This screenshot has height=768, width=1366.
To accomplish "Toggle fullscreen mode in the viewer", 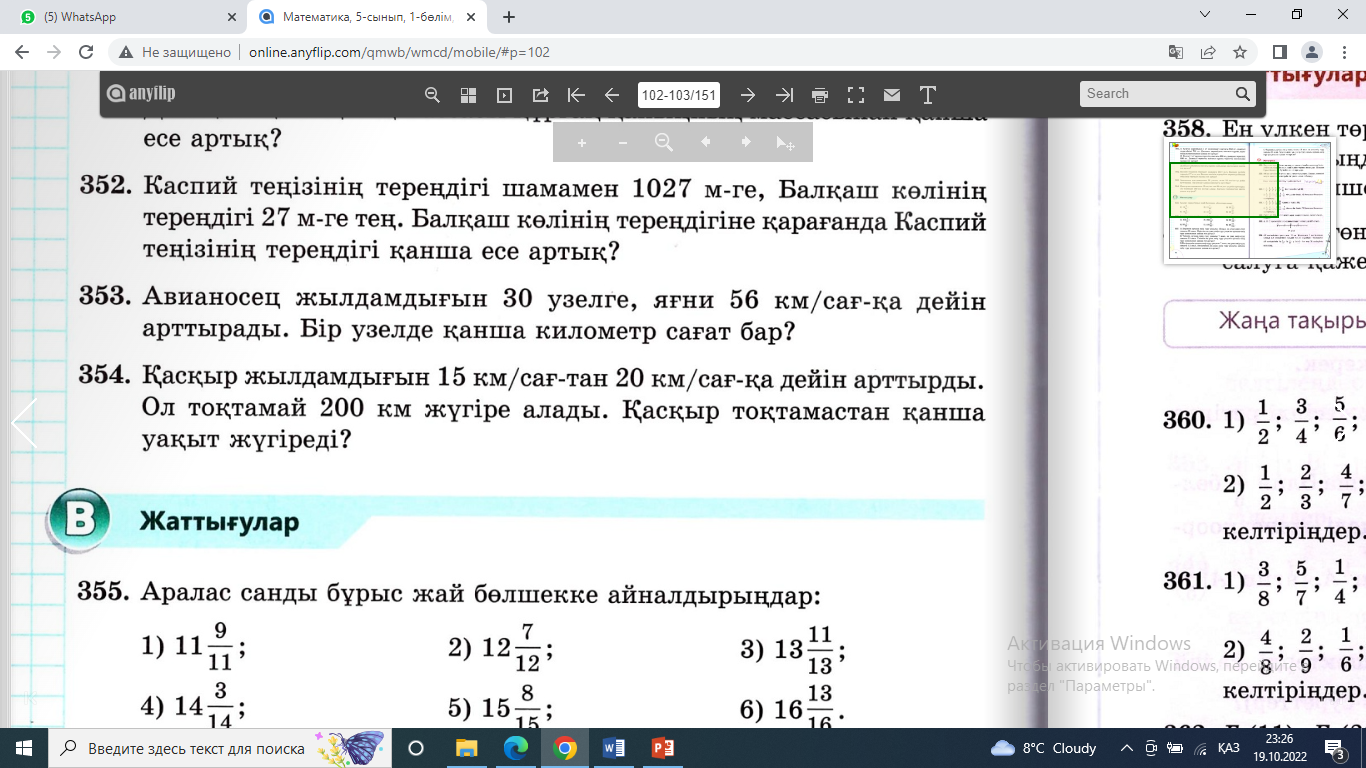I will coord(856,95).
